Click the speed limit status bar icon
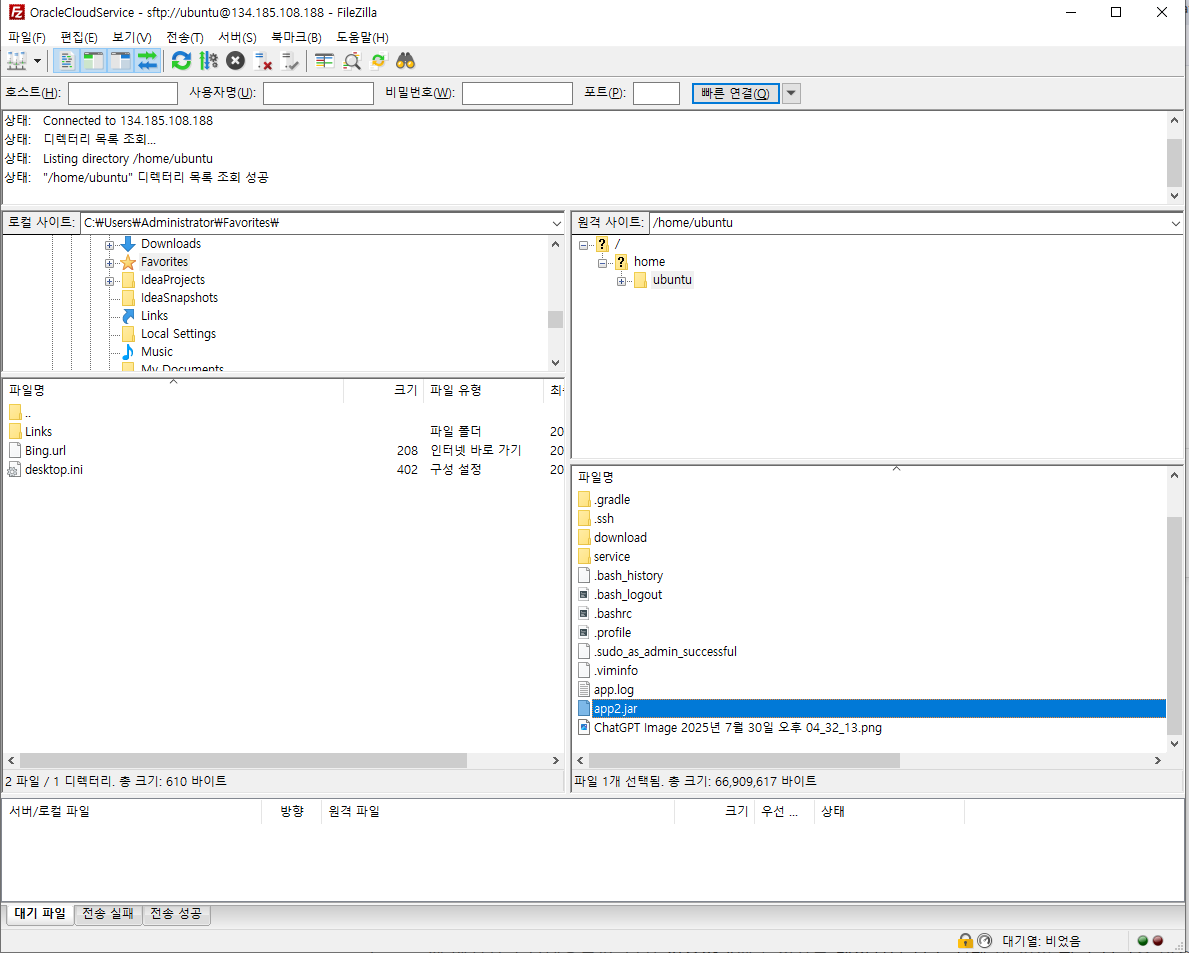 (x=984, y=941)
